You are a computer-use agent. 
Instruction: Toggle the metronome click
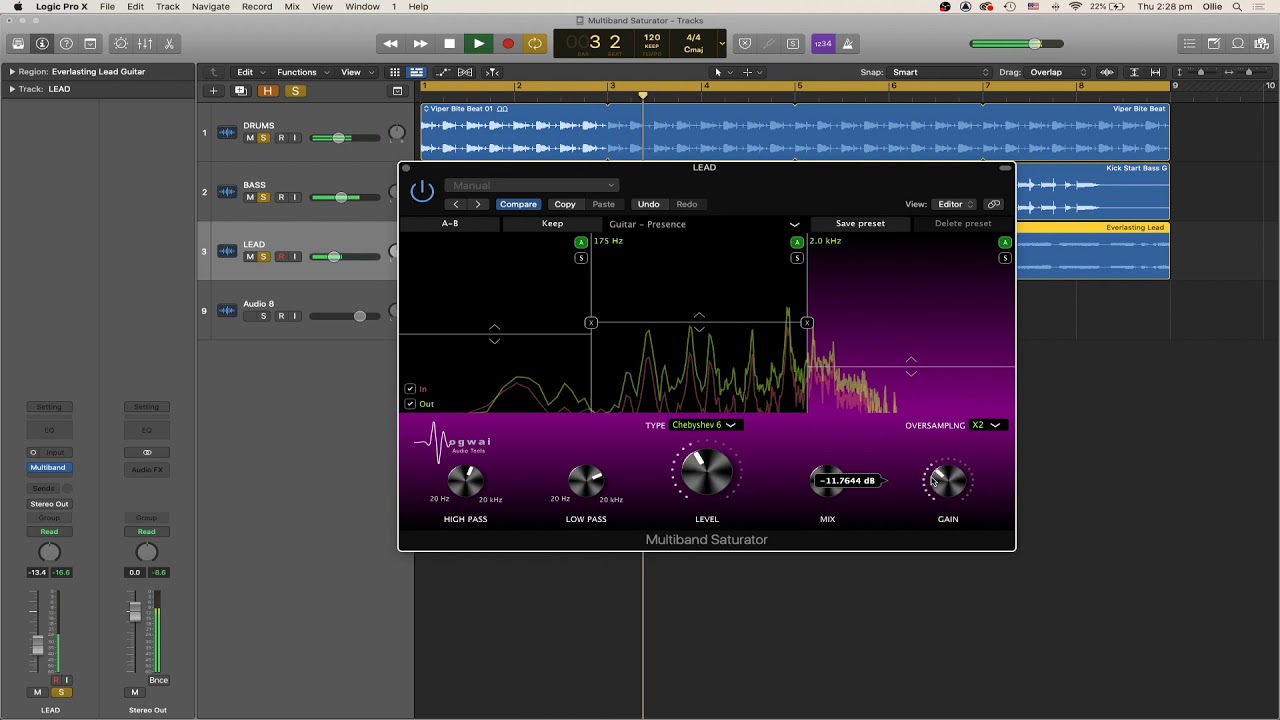tap(848, 44)
